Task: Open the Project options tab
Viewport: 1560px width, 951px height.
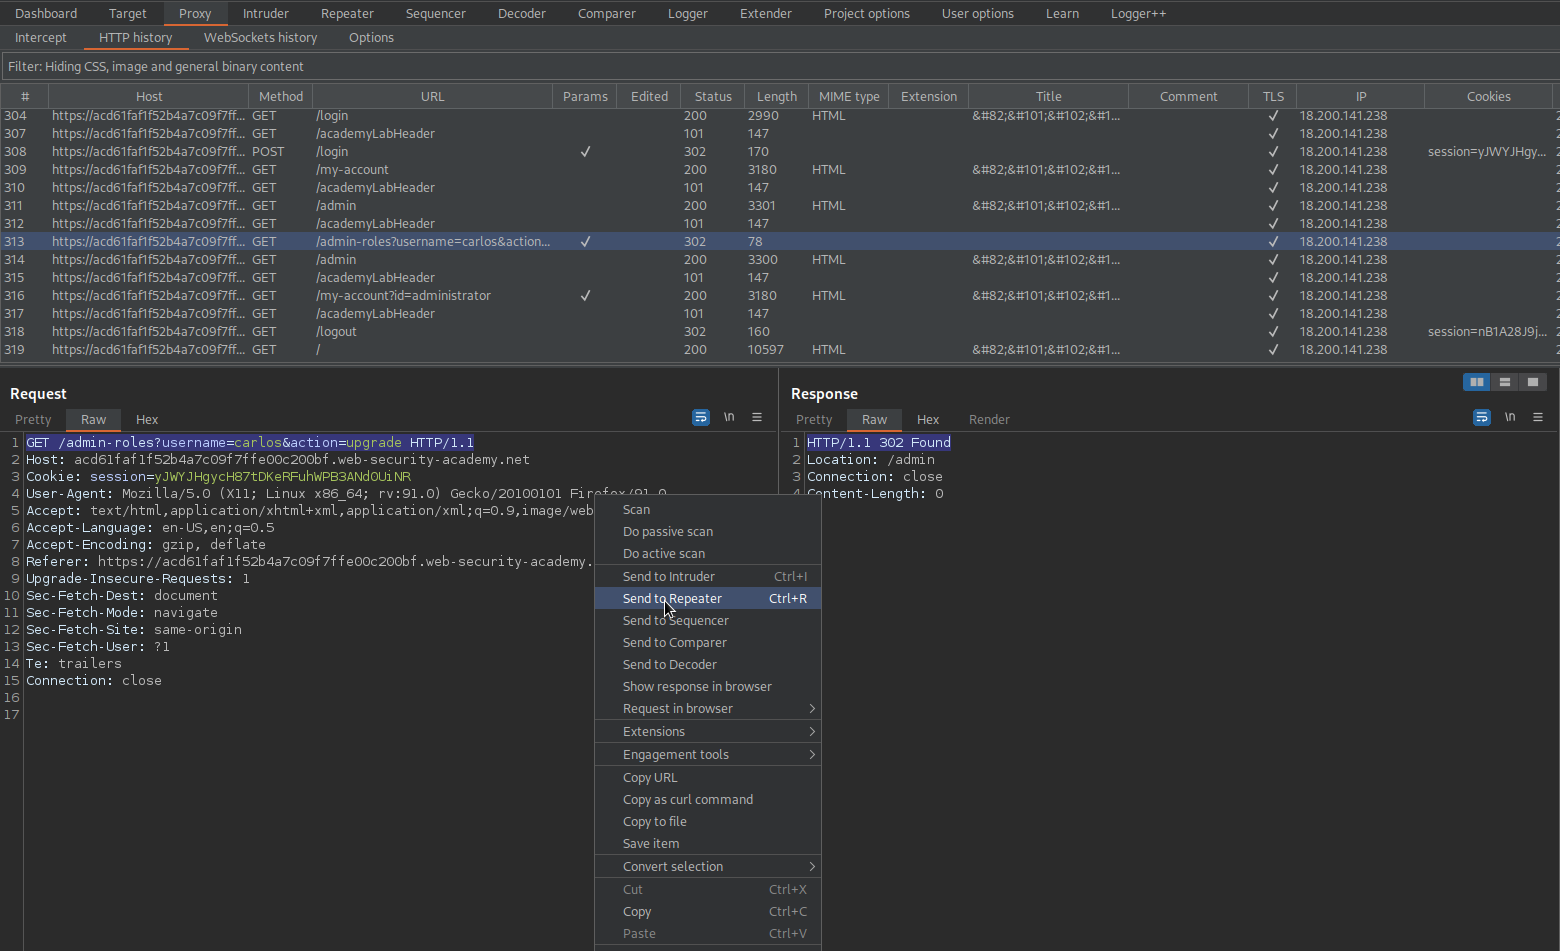Action: click(867, 13)
